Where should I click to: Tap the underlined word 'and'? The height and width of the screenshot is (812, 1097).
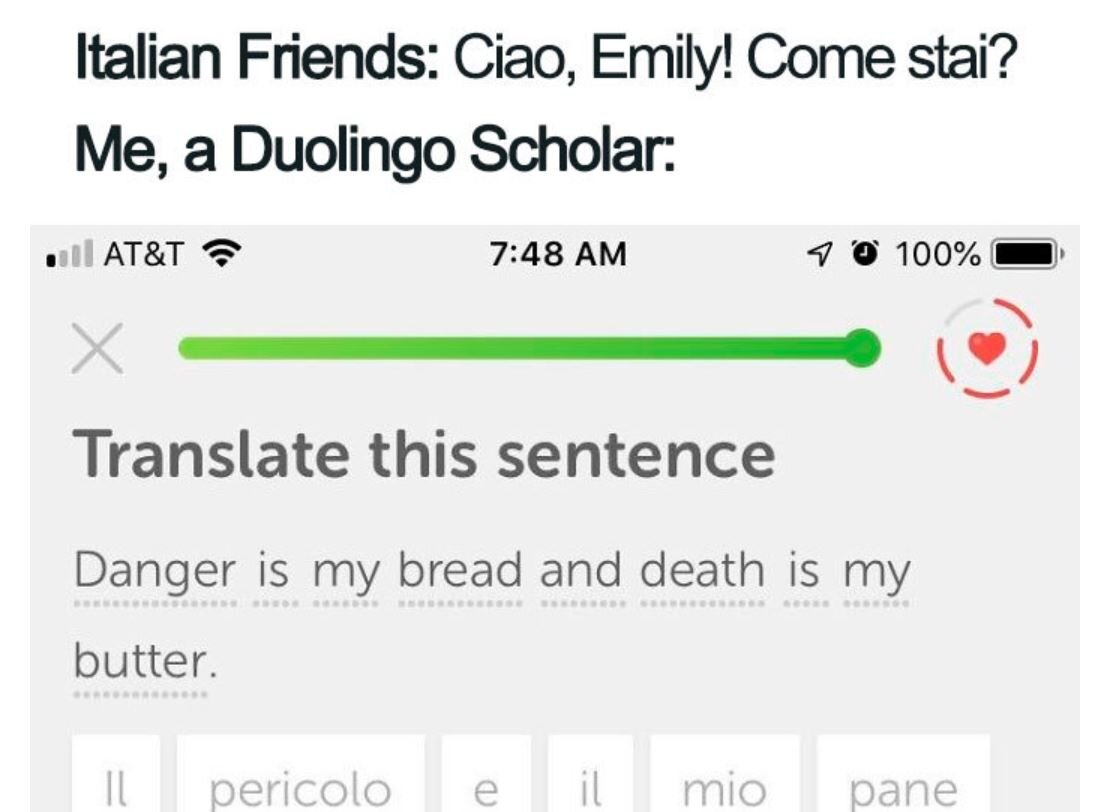[x=583, y=571]
